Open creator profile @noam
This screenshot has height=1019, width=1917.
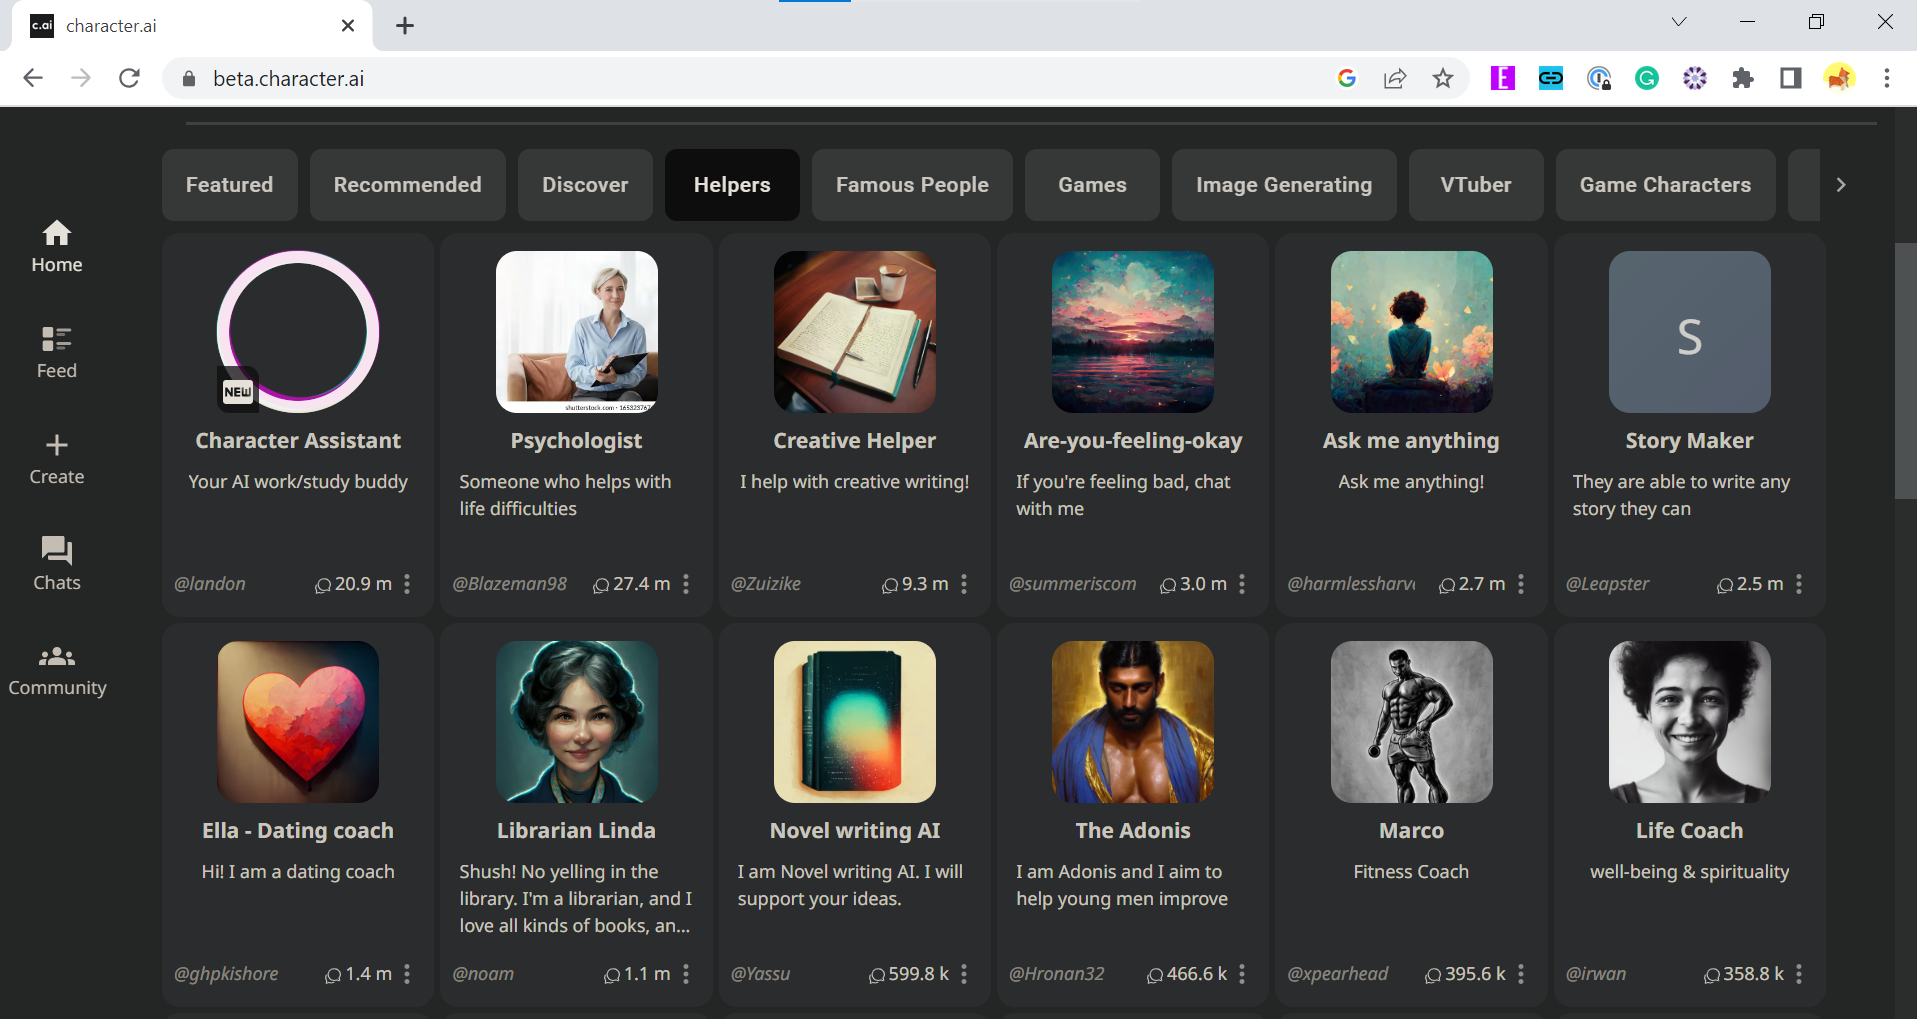coord(483,974)
